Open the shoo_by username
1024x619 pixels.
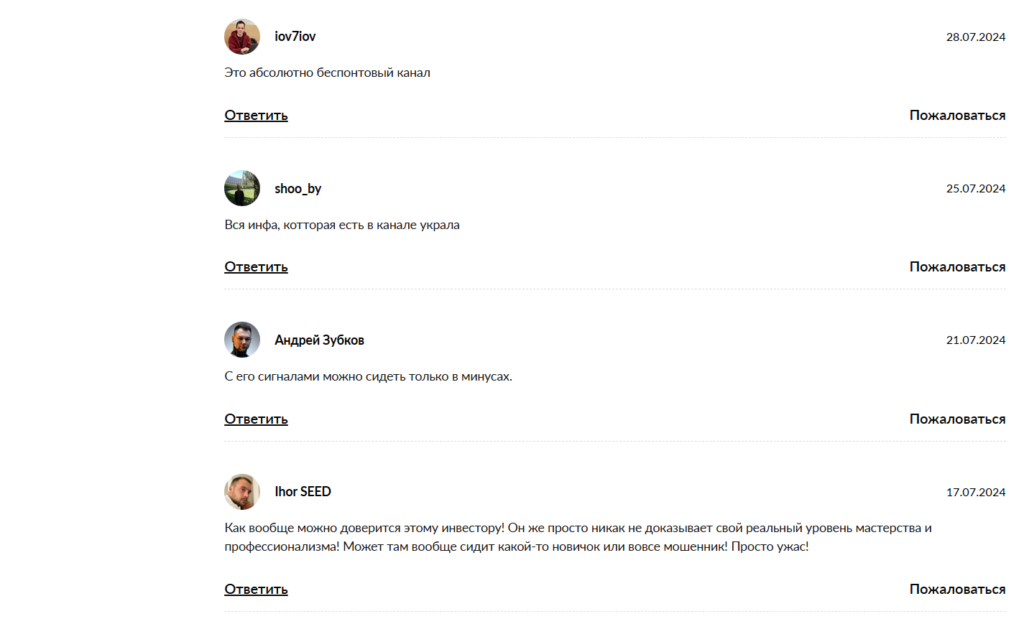tap(298, 188)
